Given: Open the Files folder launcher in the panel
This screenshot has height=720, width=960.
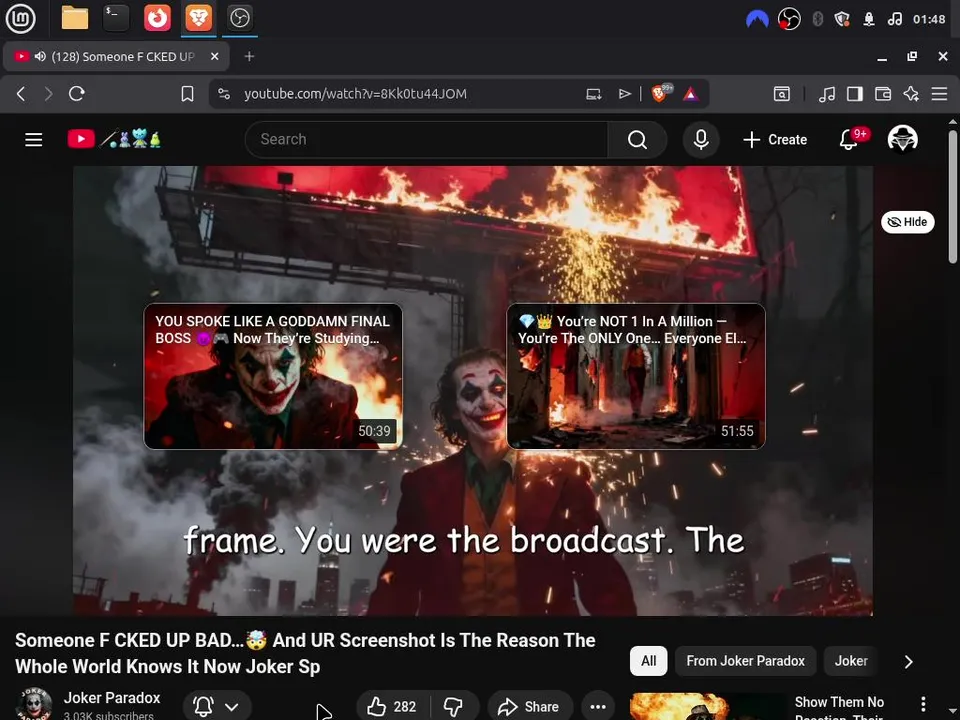Looking at the screenshot, I should [x=75, y=18].
